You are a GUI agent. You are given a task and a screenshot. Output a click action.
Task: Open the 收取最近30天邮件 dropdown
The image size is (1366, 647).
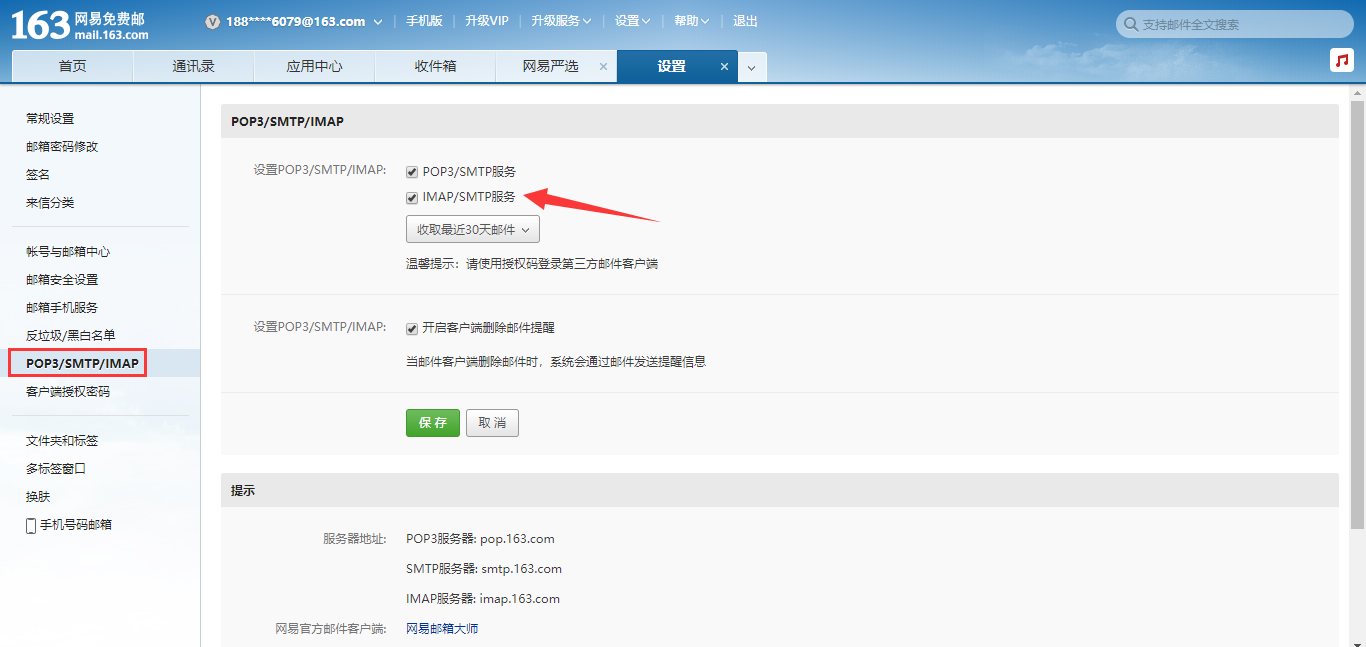tap(473, 229)
